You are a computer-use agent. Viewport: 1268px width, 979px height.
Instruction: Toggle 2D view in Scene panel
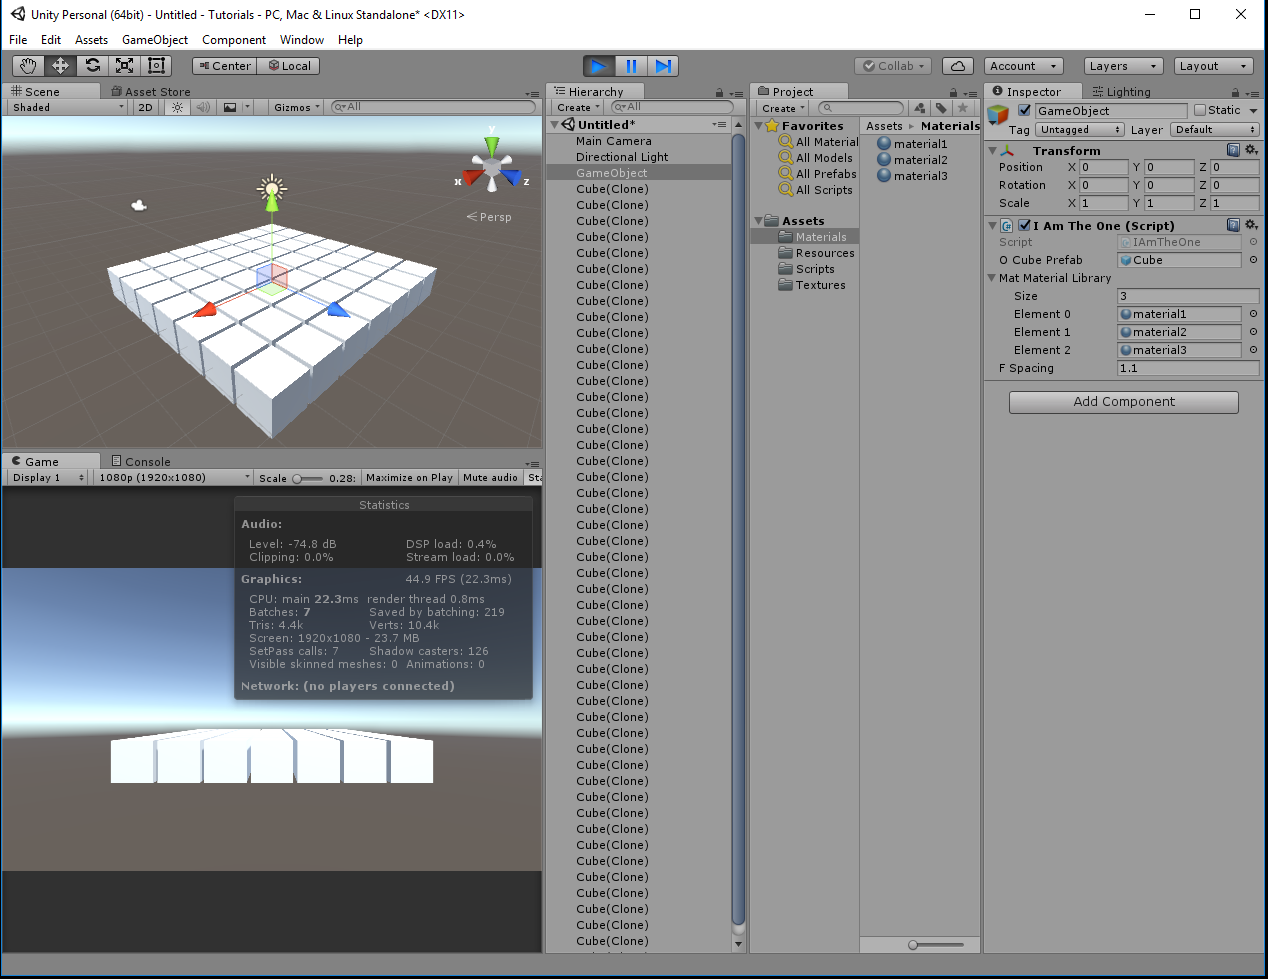[x=145, y=108]
